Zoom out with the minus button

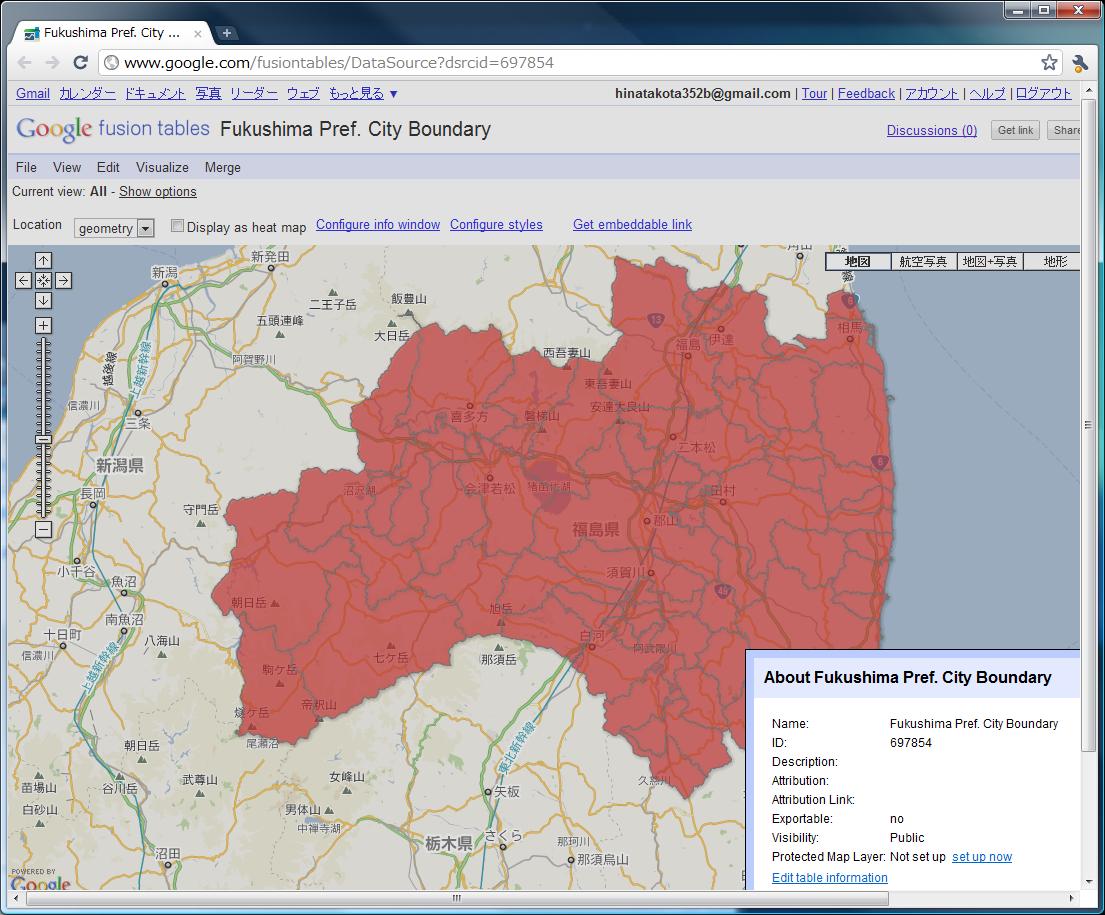[x=43, y=529]
